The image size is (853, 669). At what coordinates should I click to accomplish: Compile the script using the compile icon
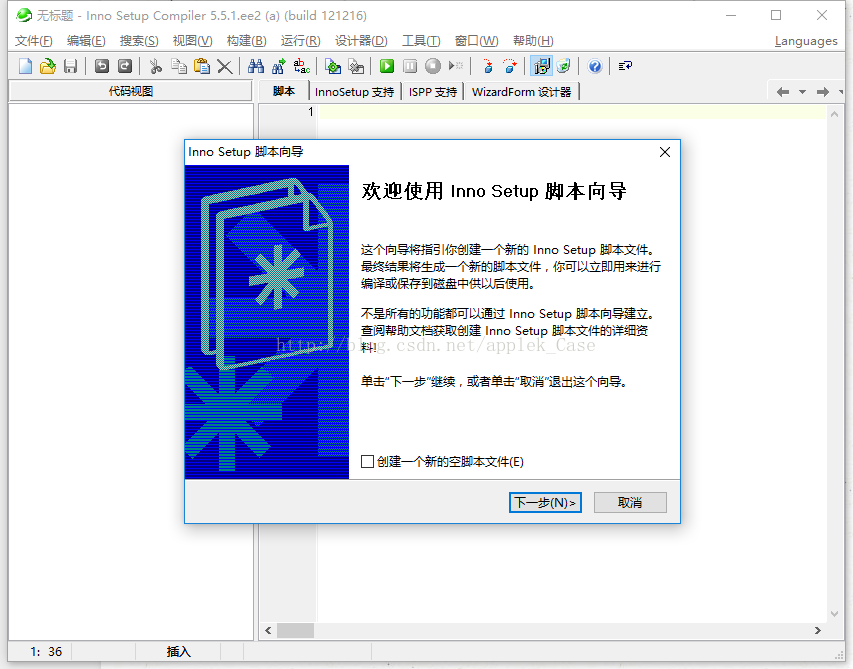click(x=332, y=66)
